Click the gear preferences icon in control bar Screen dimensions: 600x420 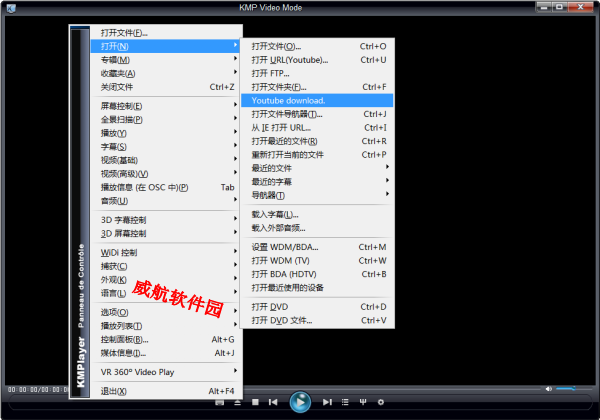click(380, 402)
